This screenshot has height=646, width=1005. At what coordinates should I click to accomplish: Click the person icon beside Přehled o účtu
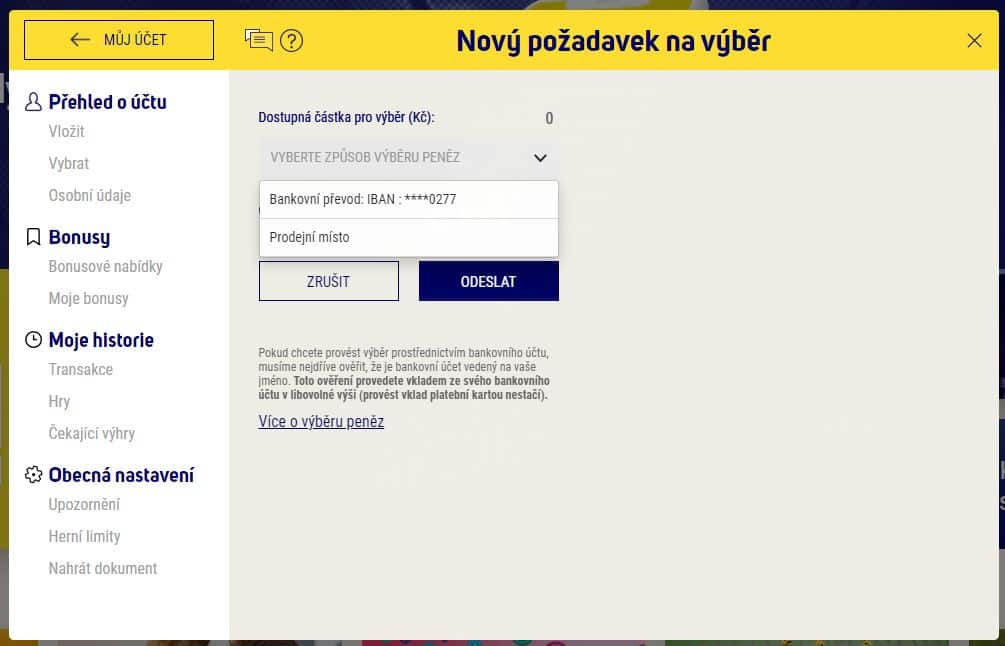[x=33, y=102]
